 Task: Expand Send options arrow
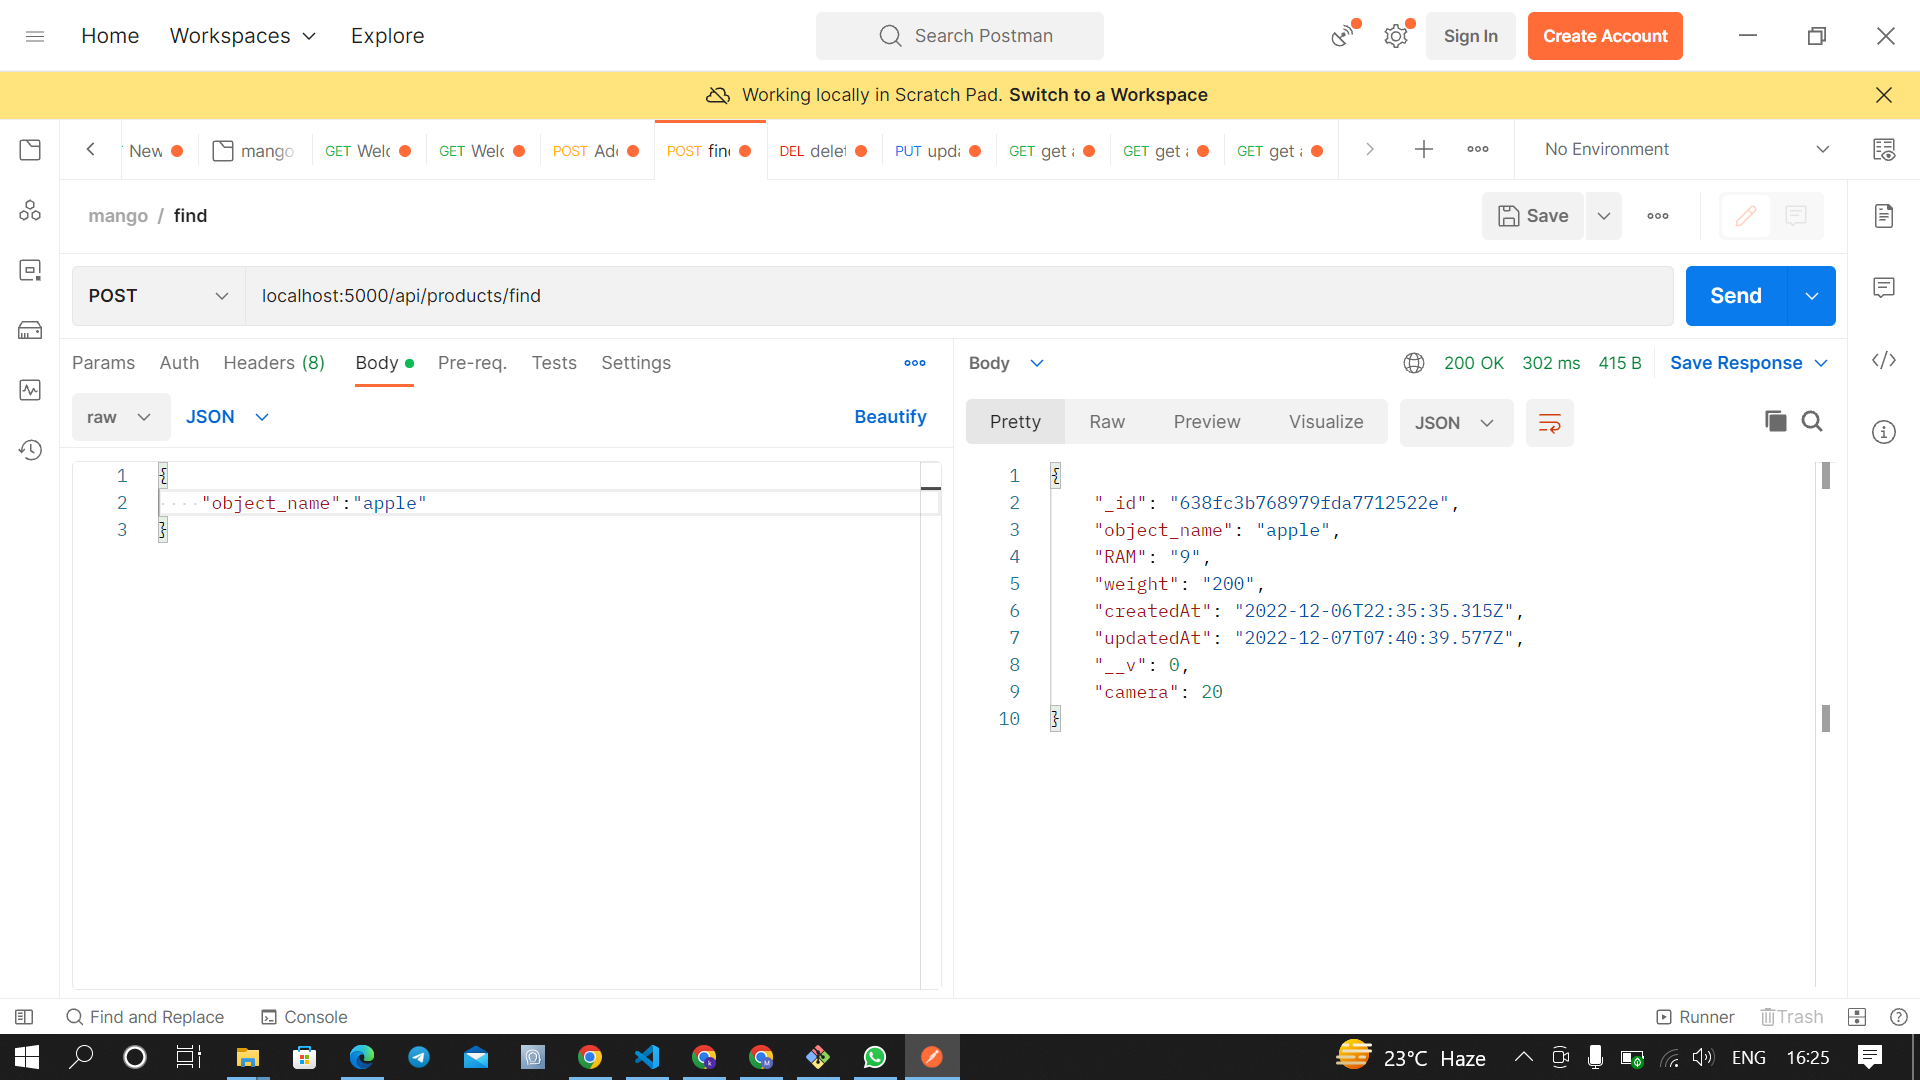1812,296
